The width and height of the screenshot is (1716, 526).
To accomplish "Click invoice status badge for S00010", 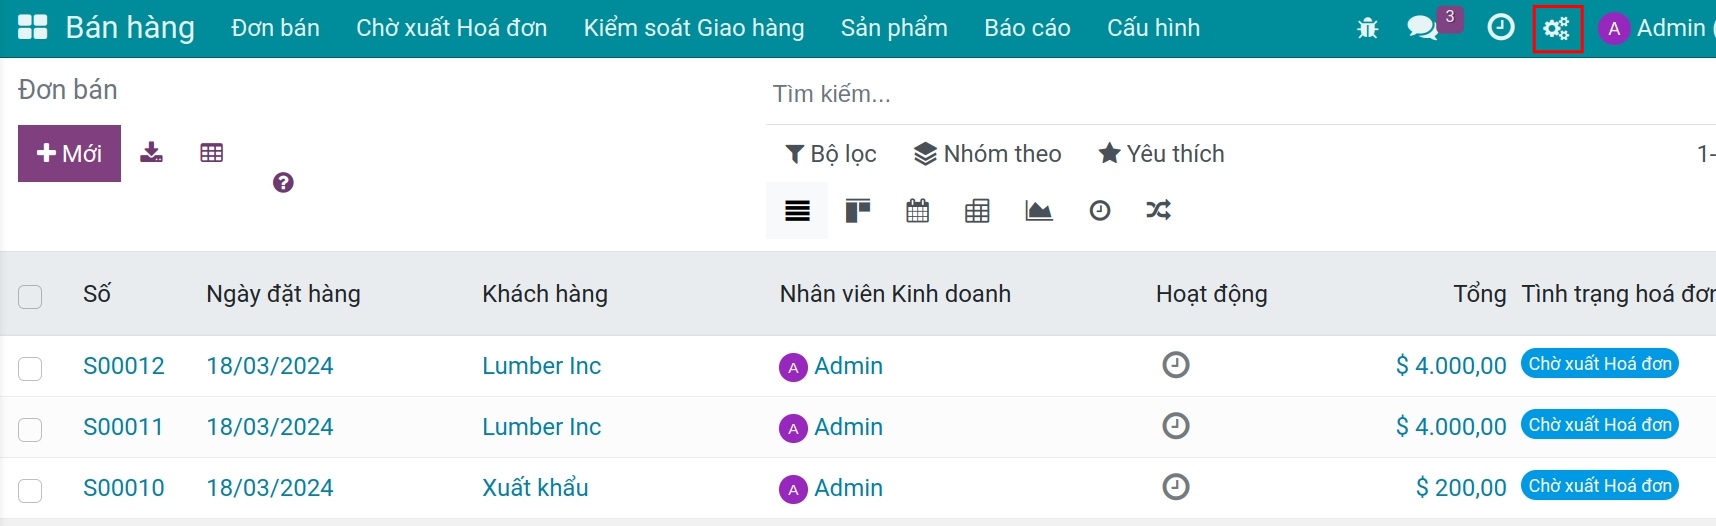I will click(x=1600, y=486).
